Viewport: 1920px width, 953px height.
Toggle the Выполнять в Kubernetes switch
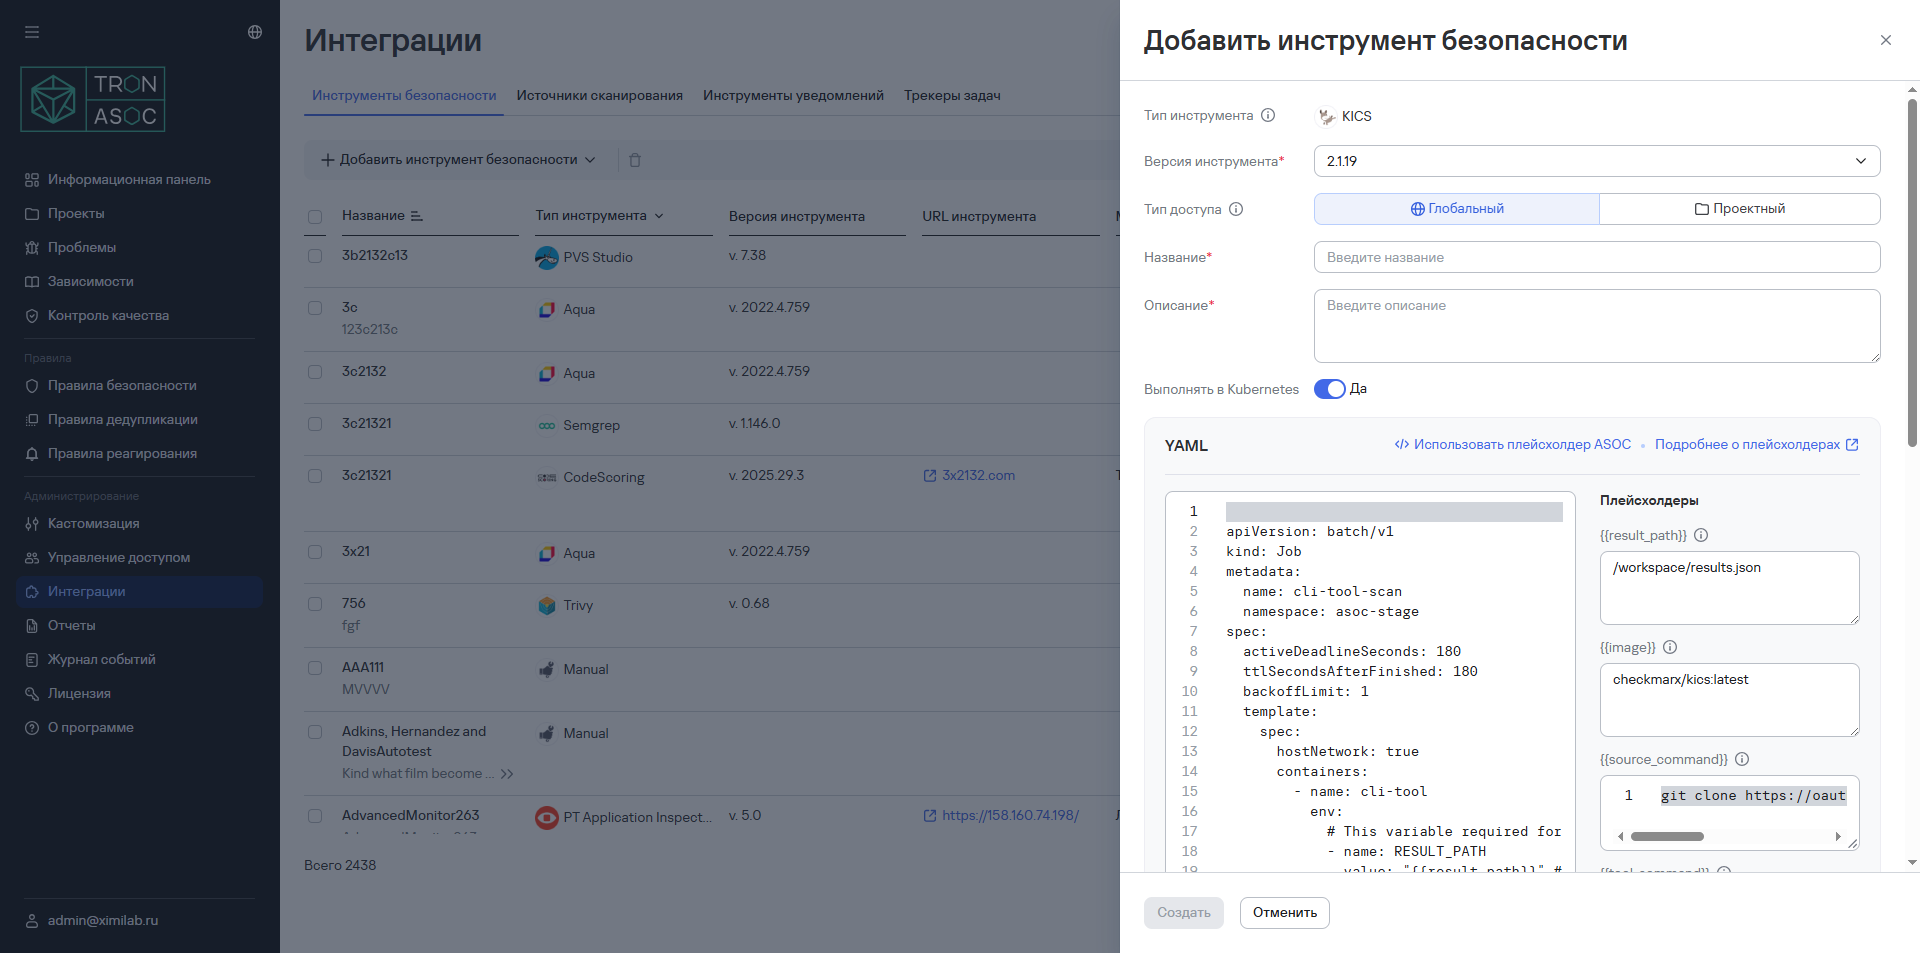click(x=1329, y=389)
